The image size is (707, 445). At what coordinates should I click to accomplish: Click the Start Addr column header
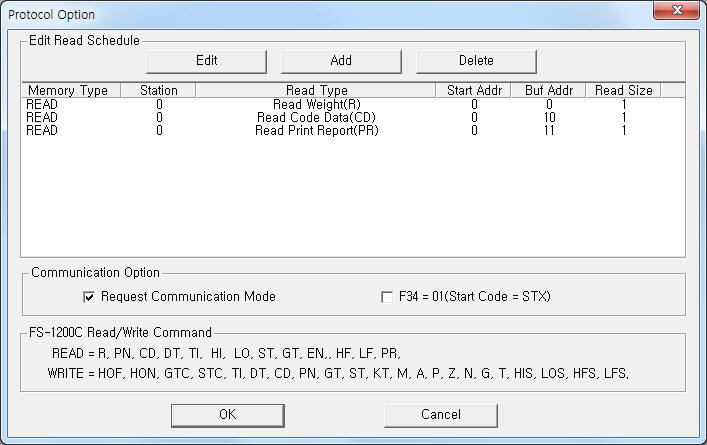(x=474, y=91)
